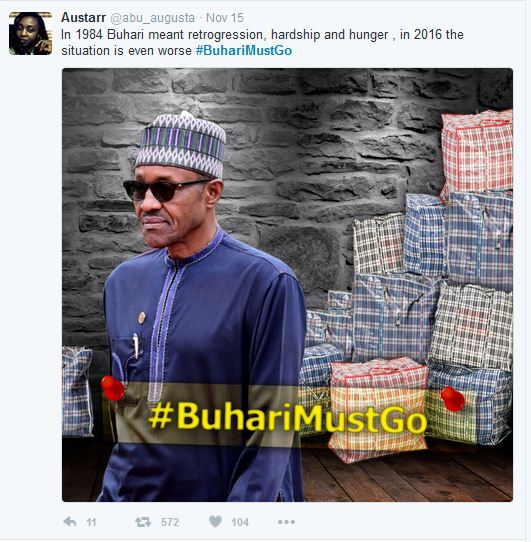Click the like count 104
This screenshot has height=542, width=531.
(240, 522)
